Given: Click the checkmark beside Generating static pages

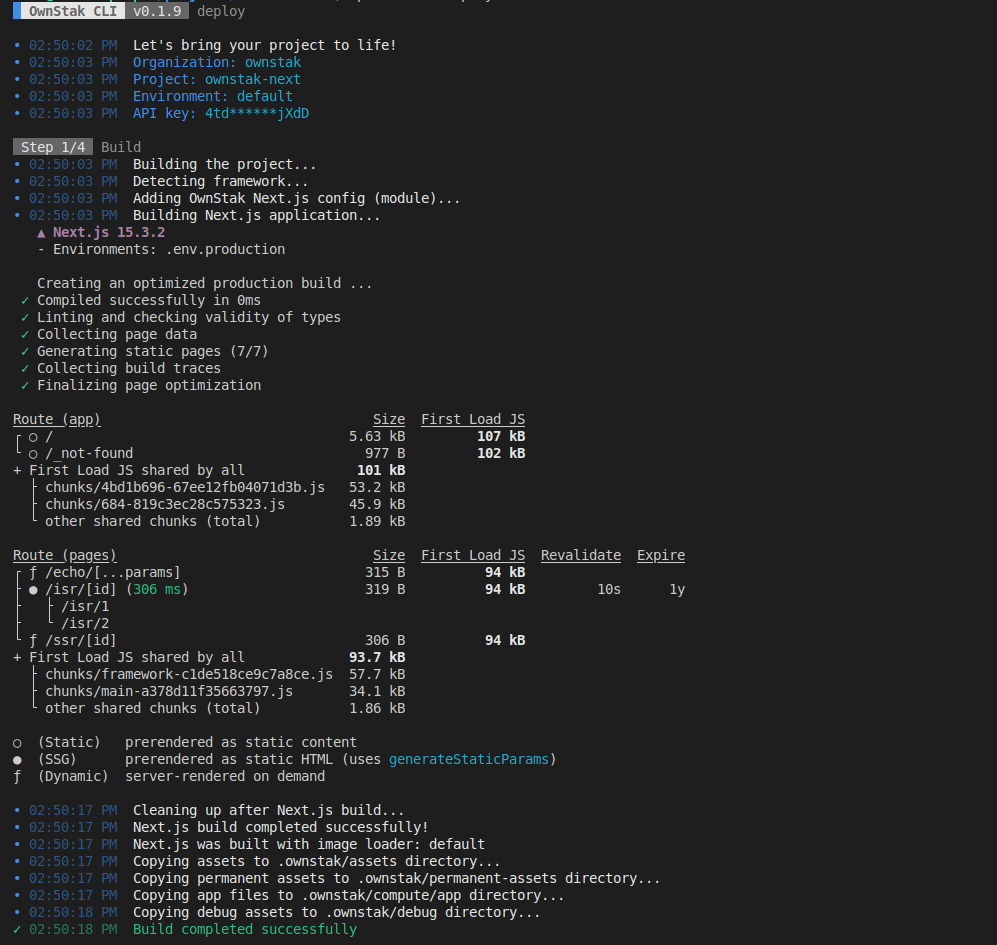Looking at the screenshot, I should click(25, 351).
